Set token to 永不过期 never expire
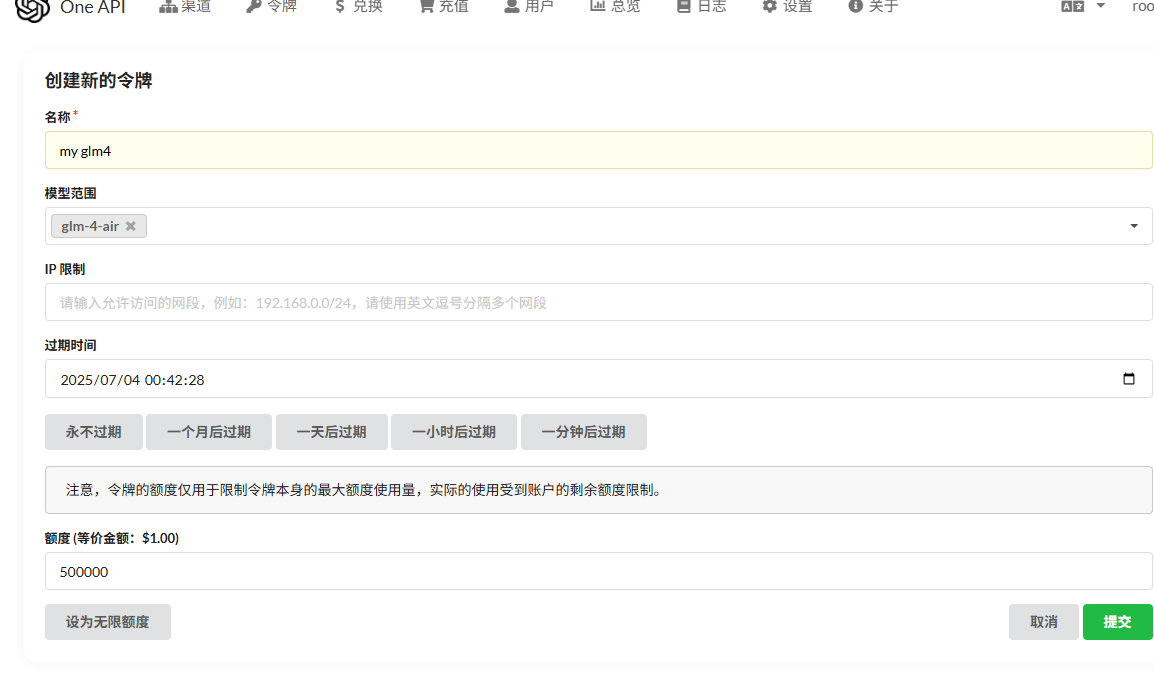Image resolution: width=1154 pixels, height=679 pixels. 93,432
